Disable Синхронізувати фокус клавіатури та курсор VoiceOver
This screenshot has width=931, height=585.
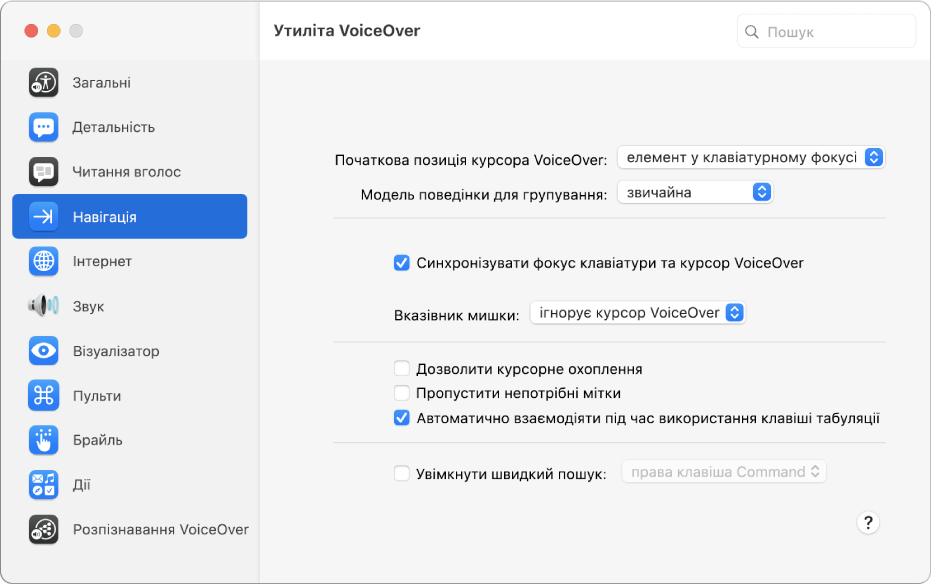pos(402,263)
